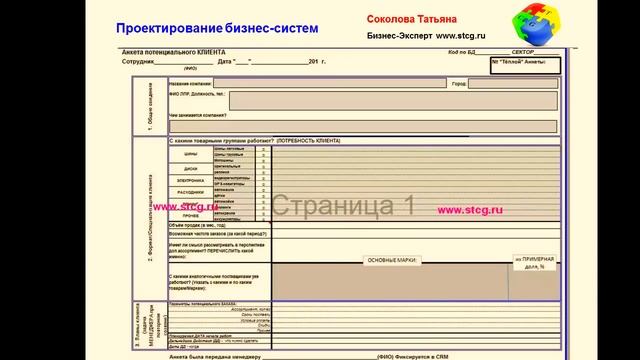Image resolution: width=640 pixels, height=360 pixels.
Task: Click the name 'Соколова Татьяна'
Action: coord(411,19)
